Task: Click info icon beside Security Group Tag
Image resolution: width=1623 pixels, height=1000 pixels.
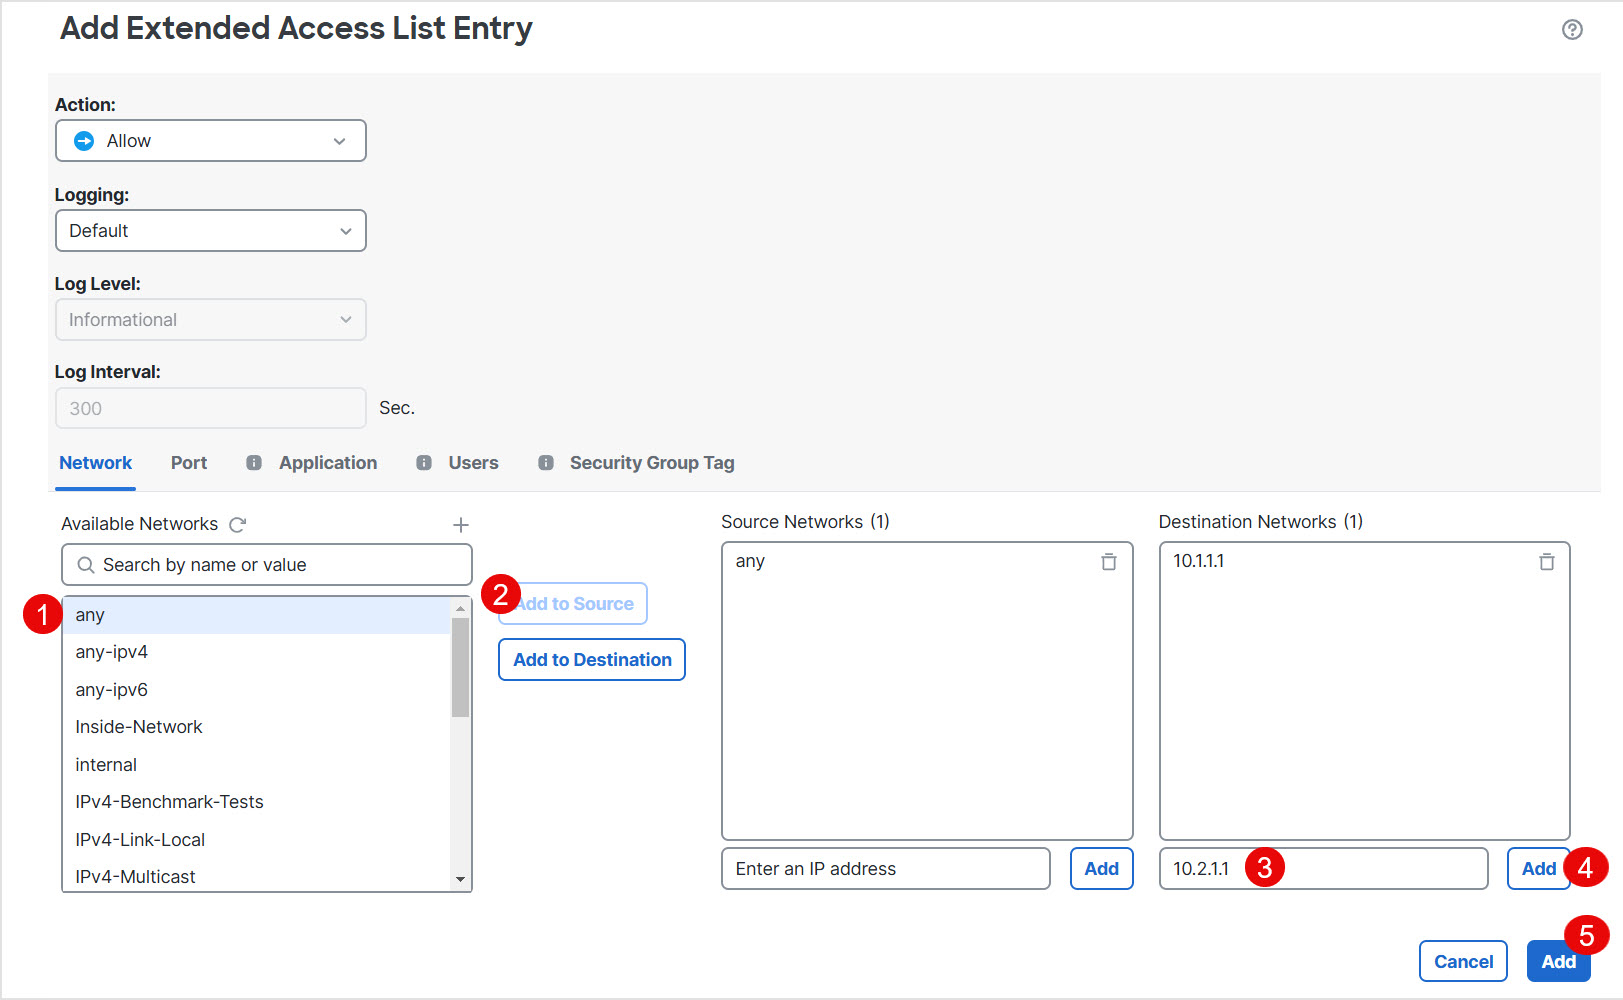Action: 546,463
